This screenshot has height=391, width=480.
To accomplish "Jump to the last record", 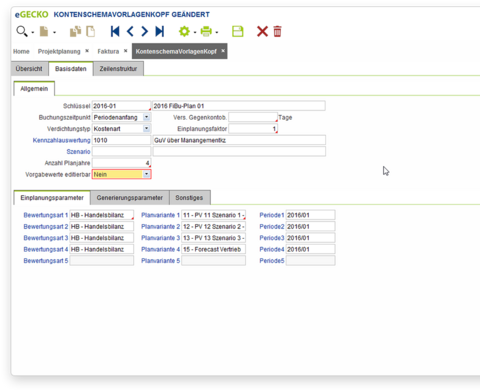I will (x=160, y=31).
